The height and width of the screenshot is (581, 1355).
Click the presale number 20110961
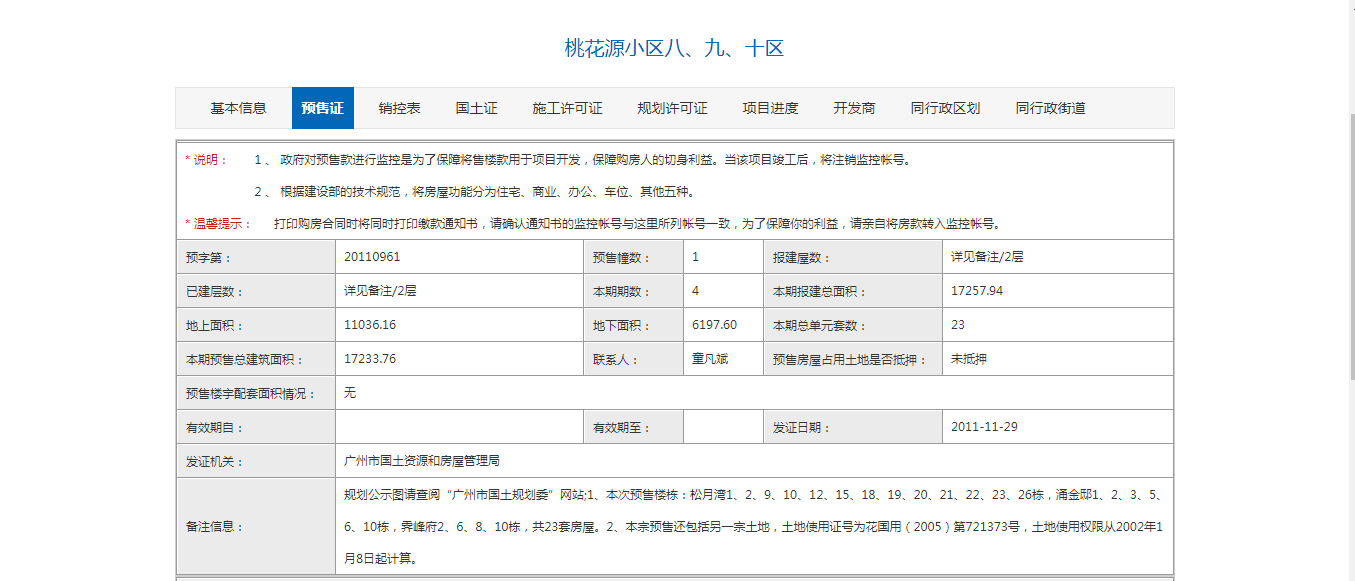[x=372, y=257]
